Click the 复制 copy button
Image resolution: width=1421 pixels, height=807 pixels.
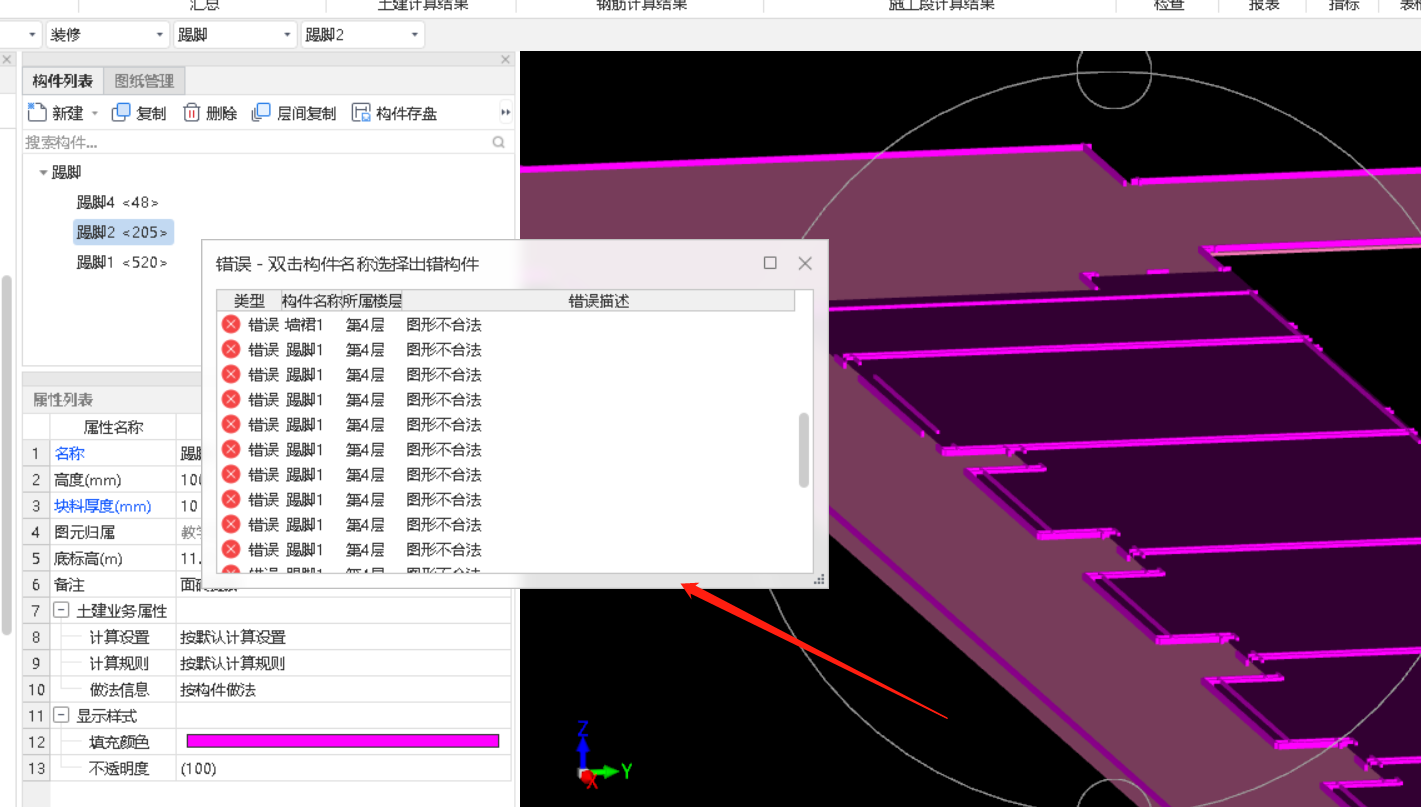[139, 113]
